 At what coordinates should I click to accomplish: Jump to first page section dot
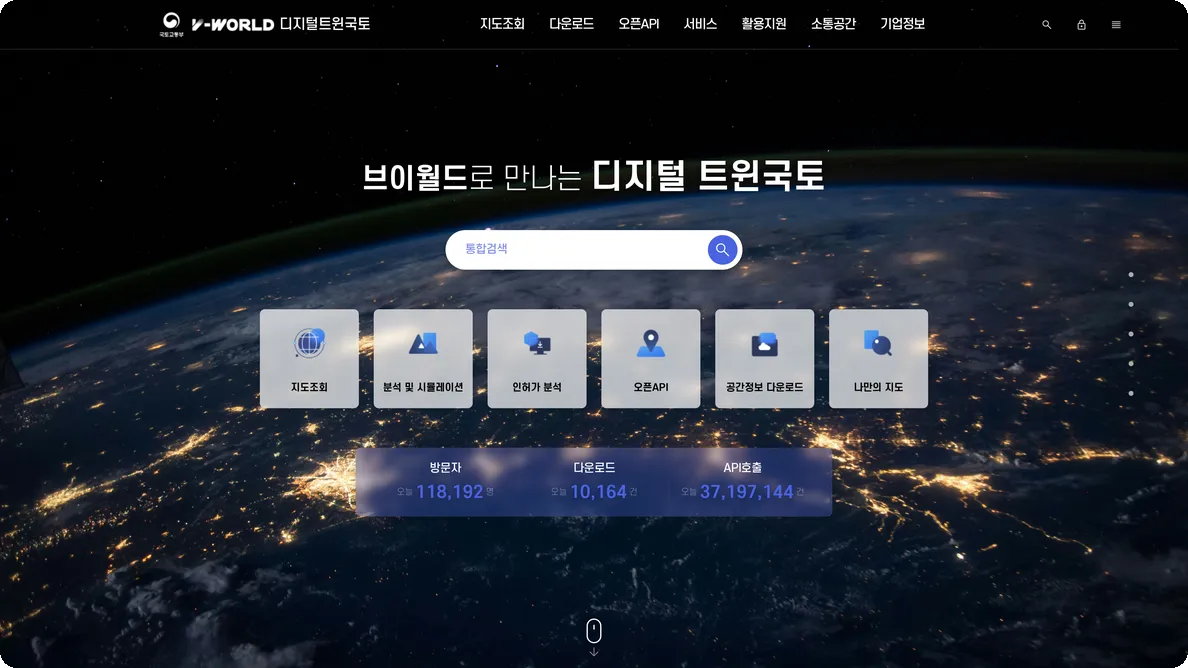(1131, 275)
